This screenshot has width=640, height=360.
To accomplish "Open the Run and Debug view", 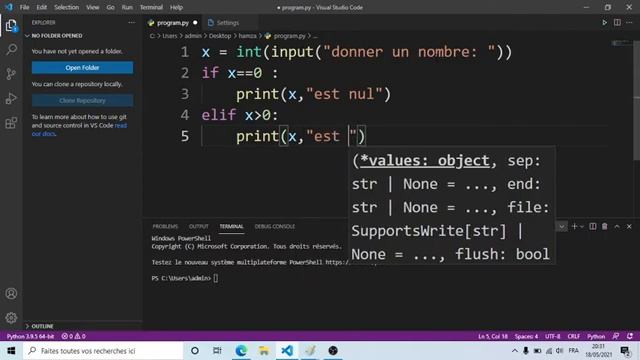I will [11, 98].
